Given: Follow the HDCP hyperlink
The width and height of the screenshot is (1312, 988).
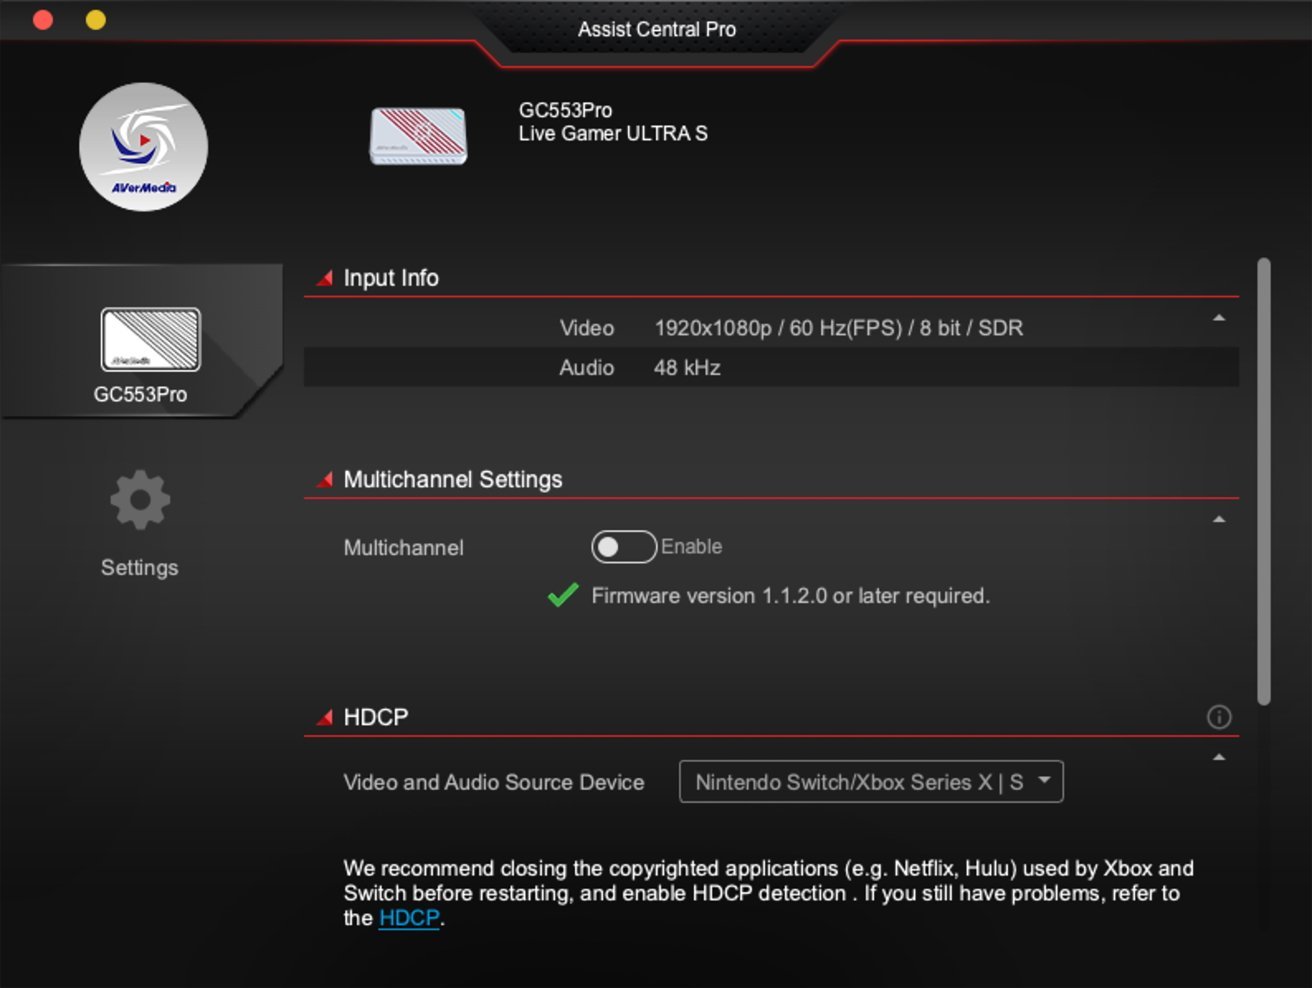Looking at the screenshot, I should [x=409, y=918].
